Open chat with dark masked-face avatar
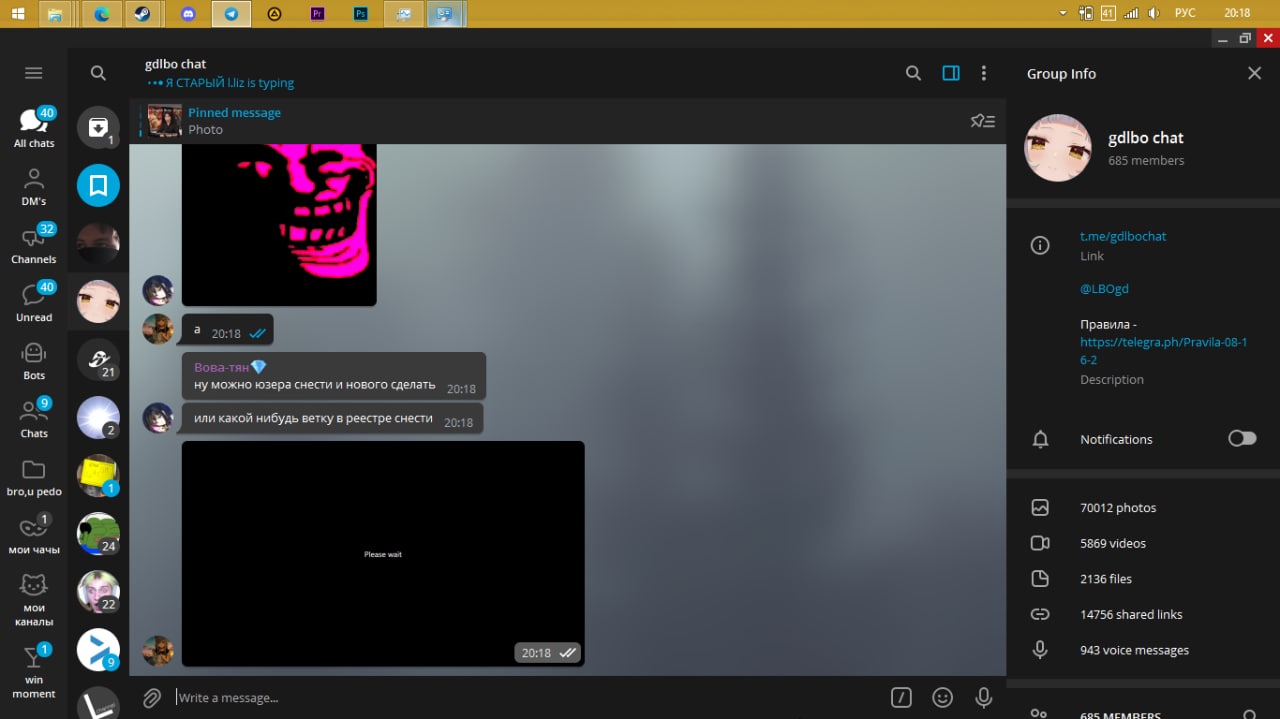This screenshot has width=1280, height=719. (98, 243)
